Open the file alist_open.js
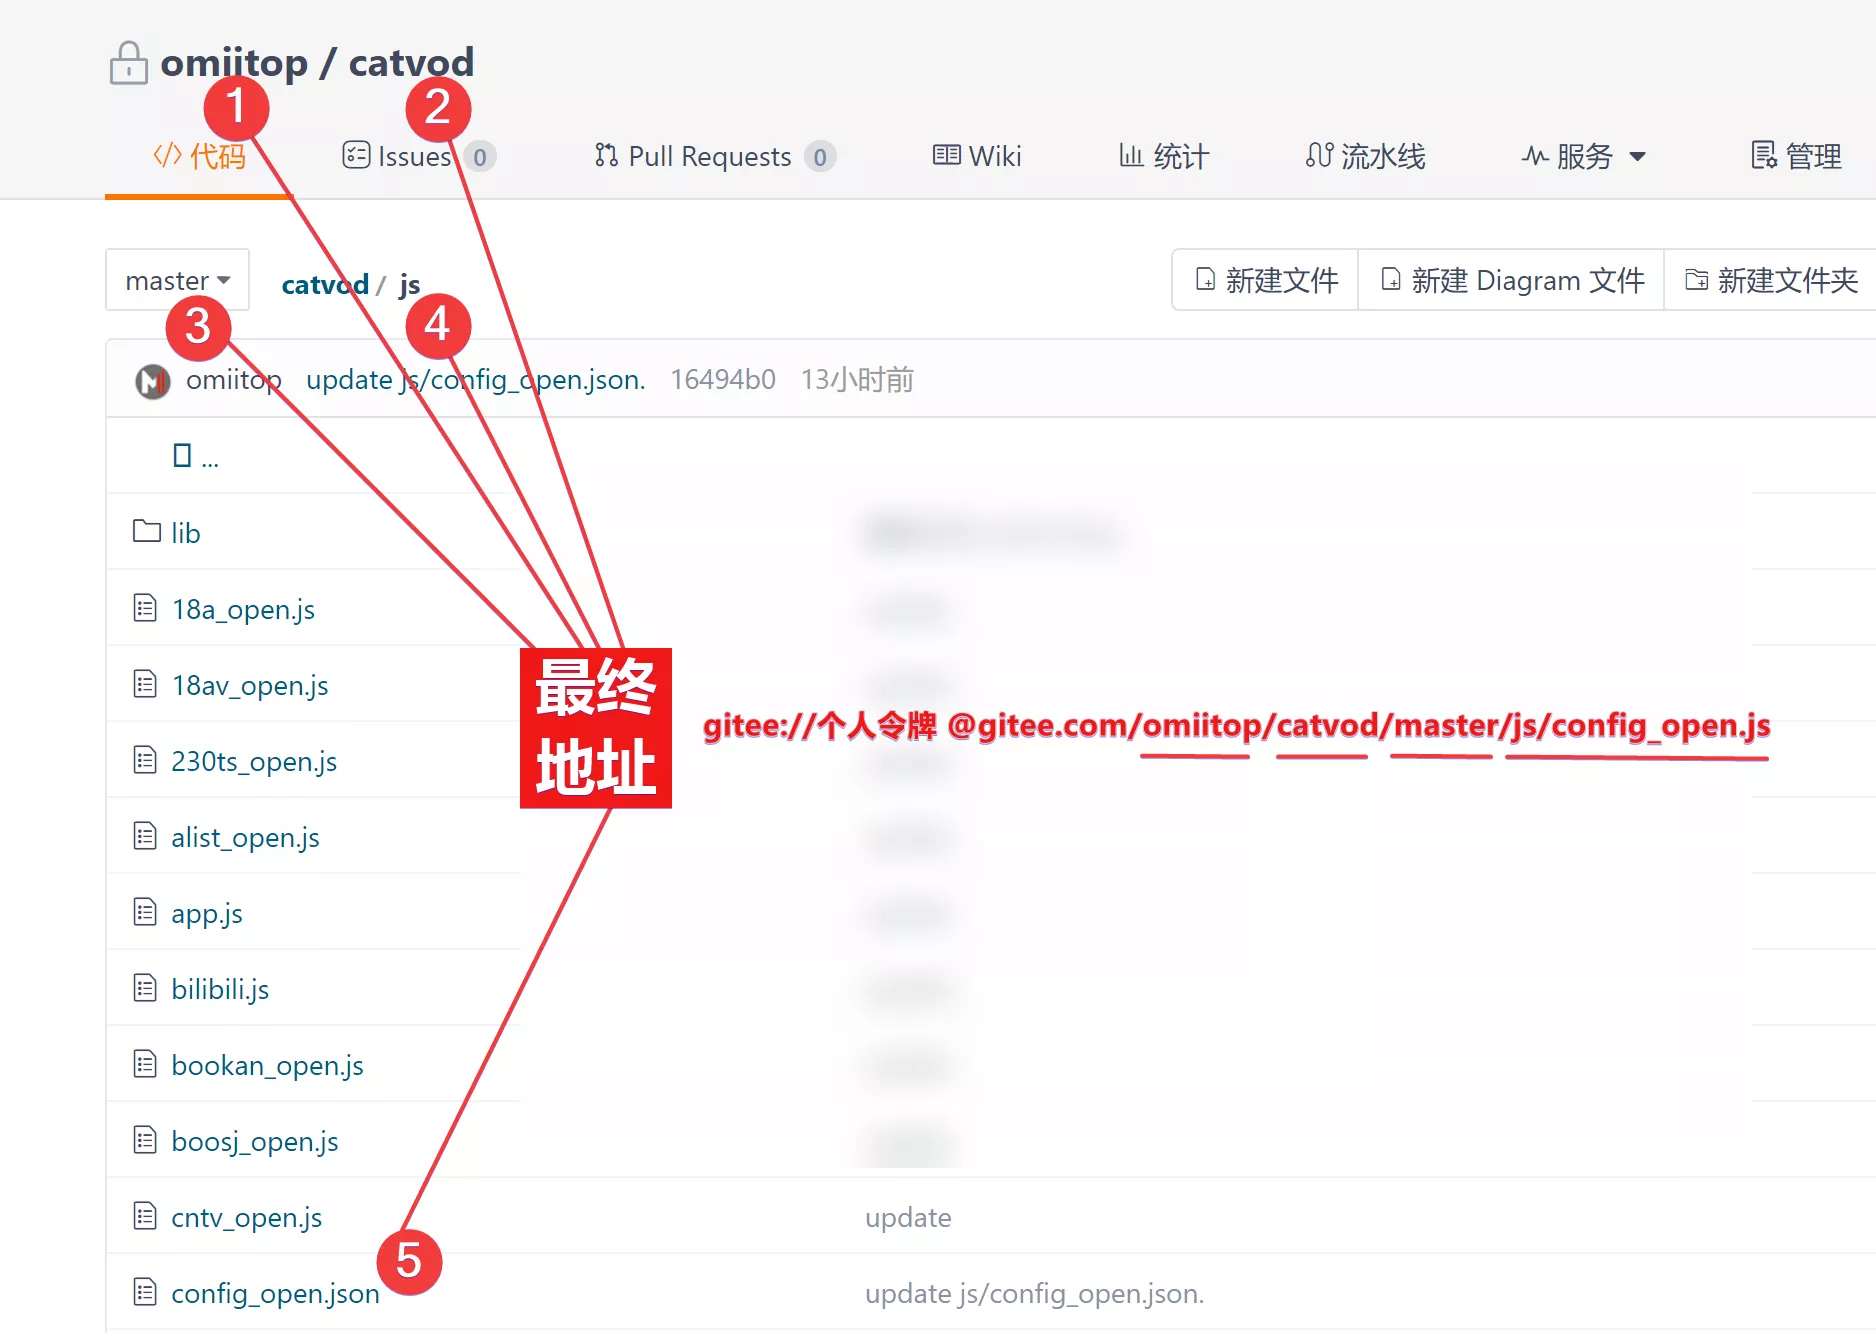The image size is (1876, 1333). pyautogui.click(x=245, y=837)
